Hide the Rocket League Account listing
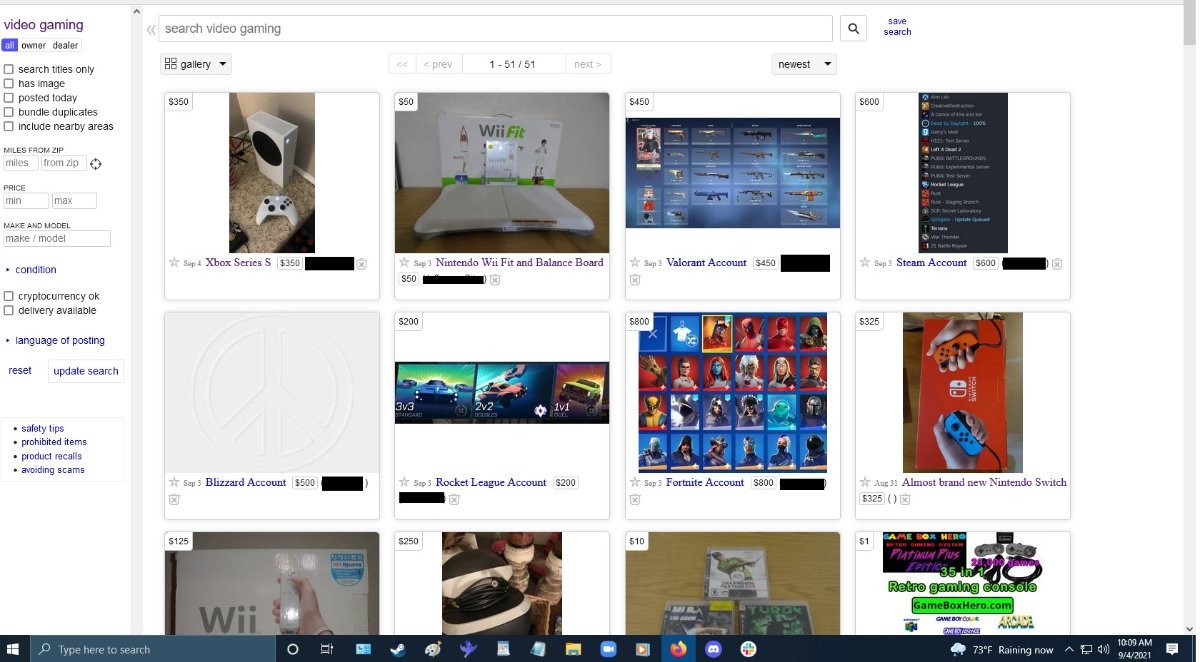Image resolution: width=1200 pixels, height=662 pixels. (454, 499)
